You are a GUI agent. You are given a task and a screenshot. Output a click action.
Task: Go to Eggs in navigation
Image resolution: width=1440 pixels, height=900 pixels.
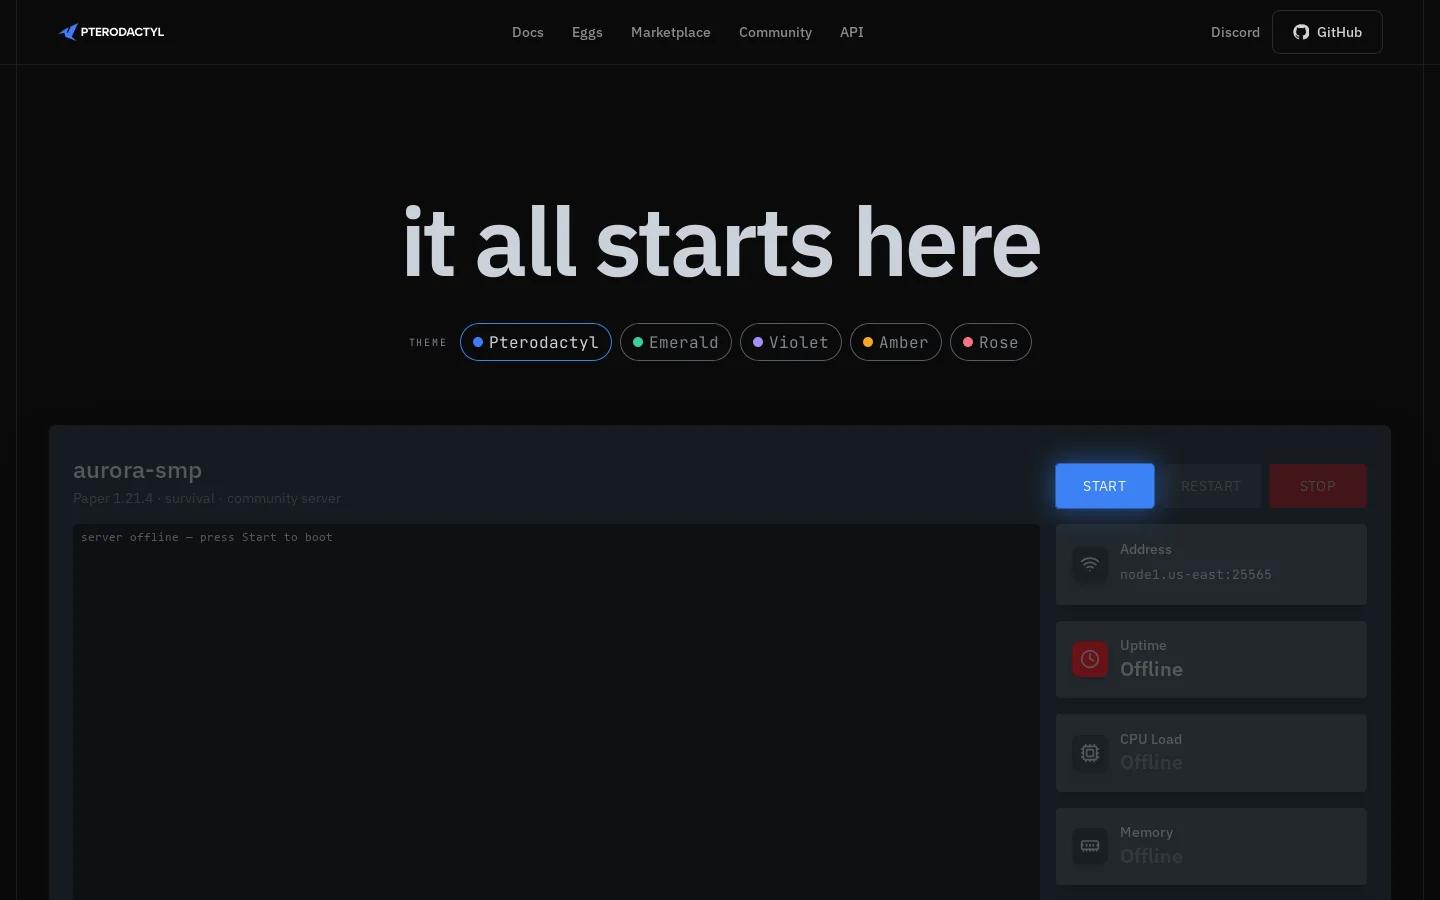click(x=587, y=32)
